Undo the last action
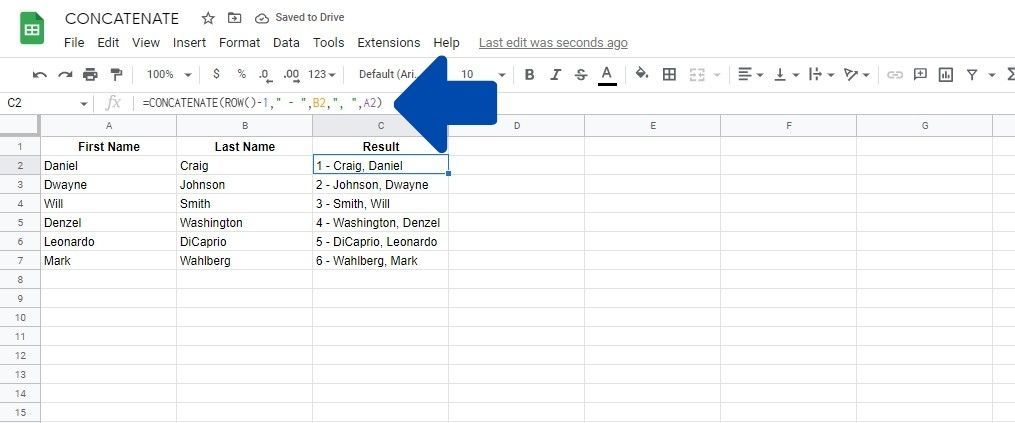Image resolution: width=1015 pixels, height=423 pixels. 39,74
